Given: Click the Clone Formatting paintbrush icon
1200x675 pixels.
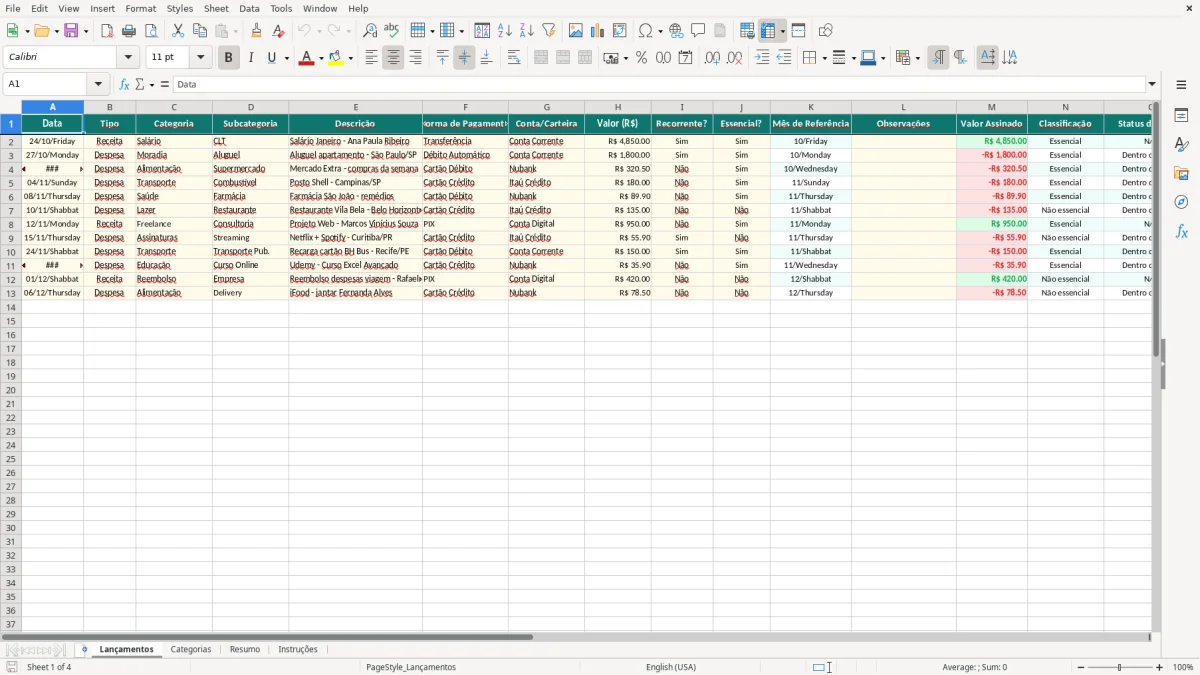Looking at the screenshot, I should [256, 31].
